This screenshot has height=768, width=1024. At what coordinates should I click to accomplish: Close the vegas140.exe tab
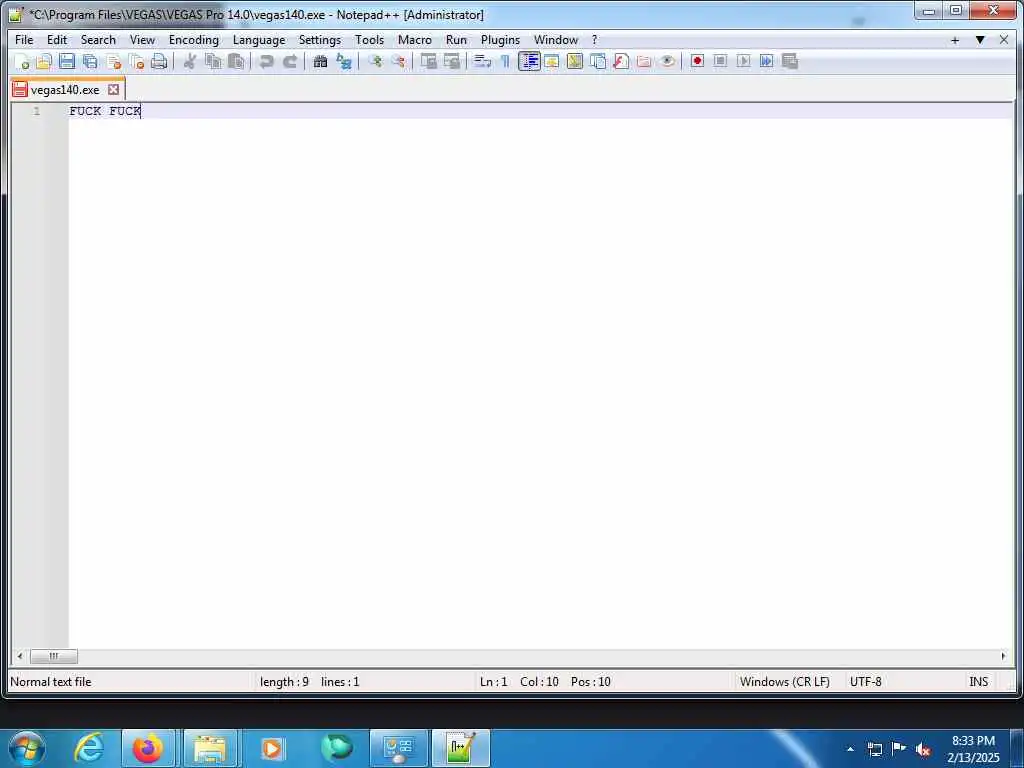pyautogui.click(x=114, y=89)
